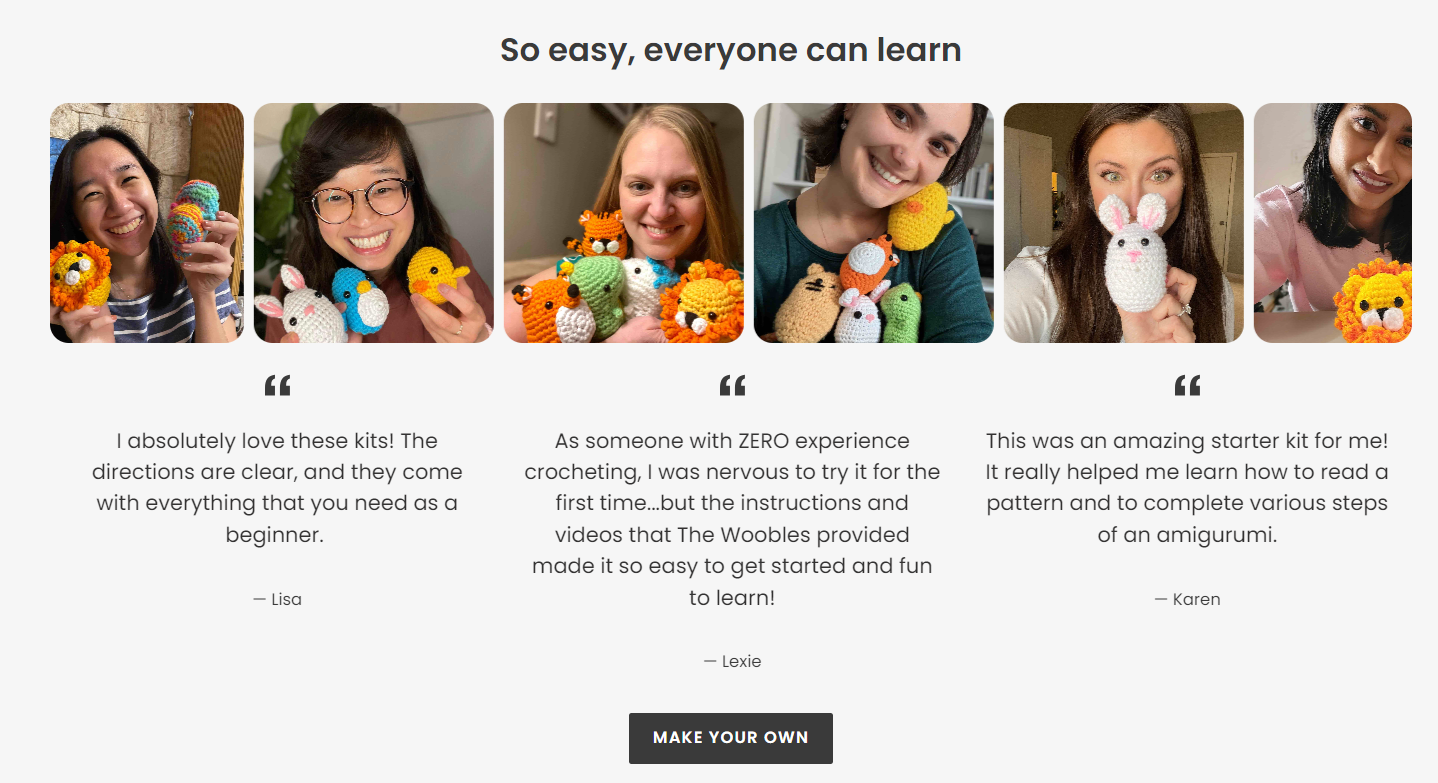The width and height of the screenshot is (1438, 783).
Task: Click 'So easy, everyone can learn' heading
Action: pos(730,49)
